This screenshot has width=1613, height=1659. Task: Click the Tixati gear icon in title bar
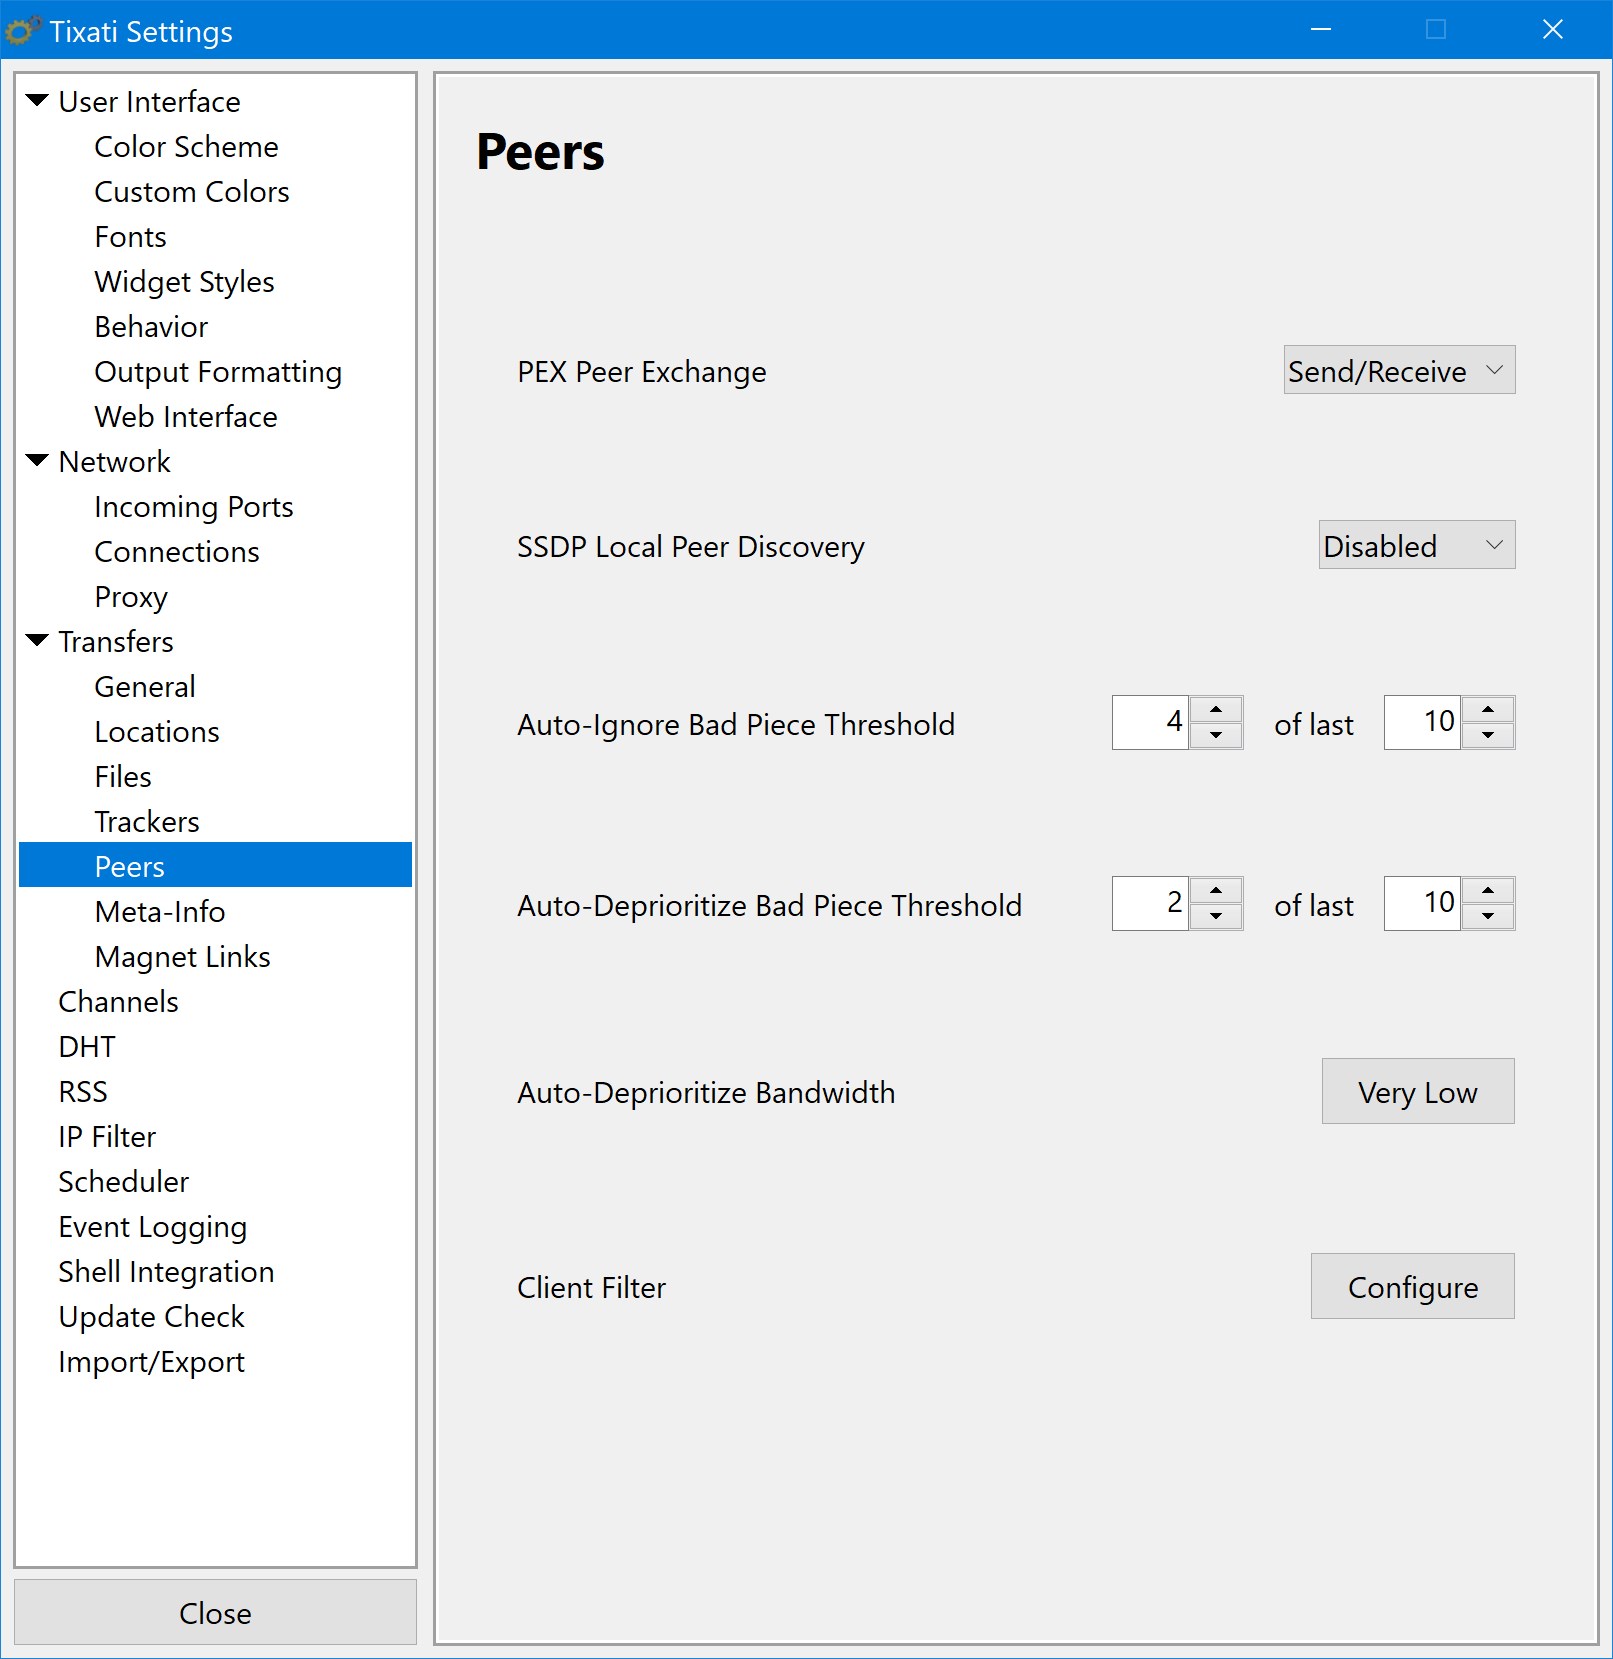[x=23, y=31]
